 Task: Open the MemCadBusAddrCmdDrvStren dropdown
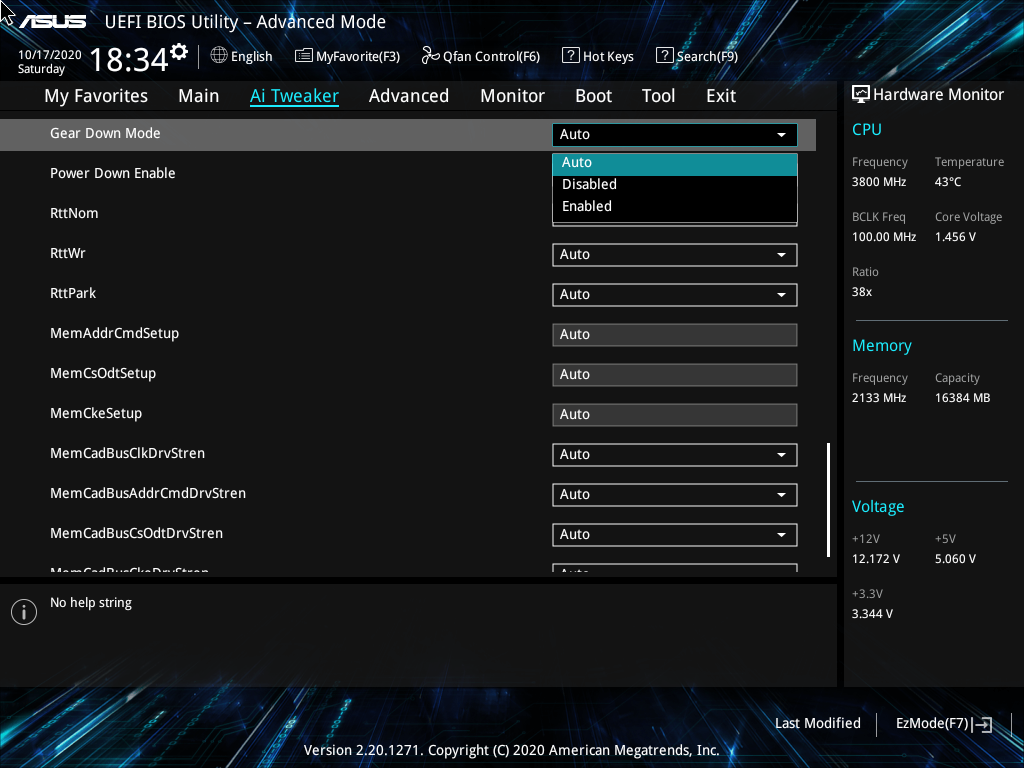[x=675, y=494]
